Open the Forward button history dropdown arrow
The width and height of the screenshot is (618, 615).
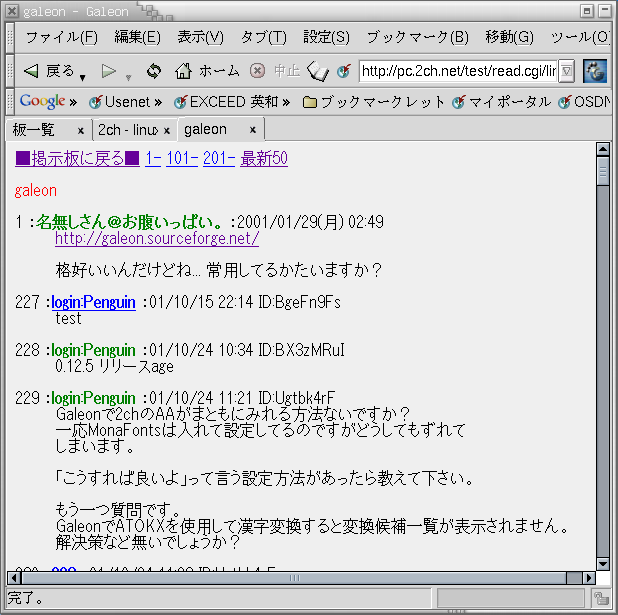click(x=128, y=77)
